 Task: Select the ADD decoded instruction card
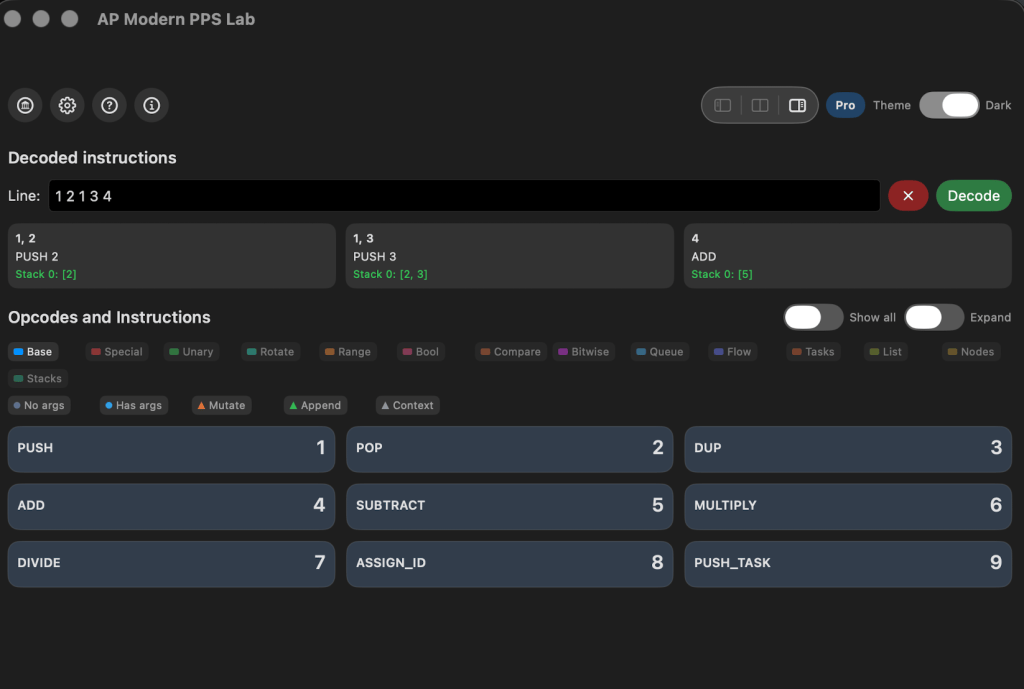[848, 256]
